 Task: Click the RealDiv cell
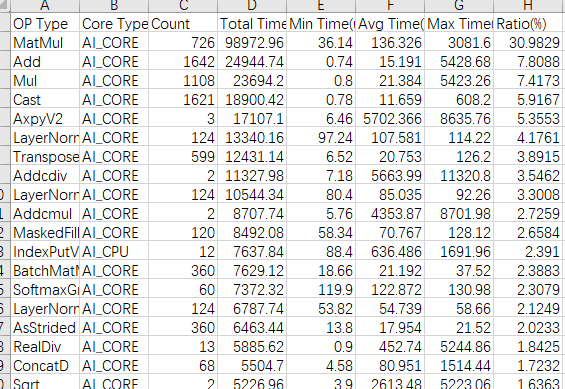(45, 347)
